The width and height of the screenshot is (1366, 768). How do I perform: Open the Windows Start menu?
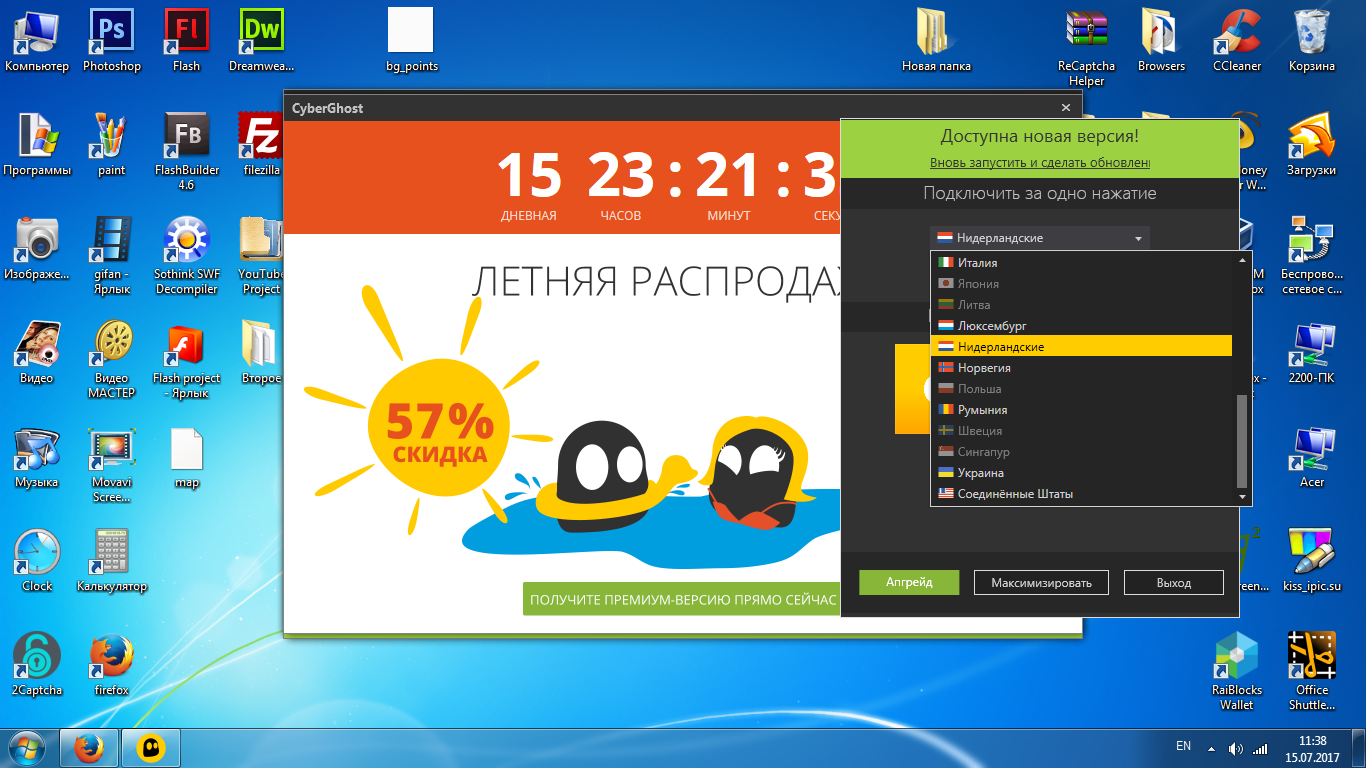27,746
